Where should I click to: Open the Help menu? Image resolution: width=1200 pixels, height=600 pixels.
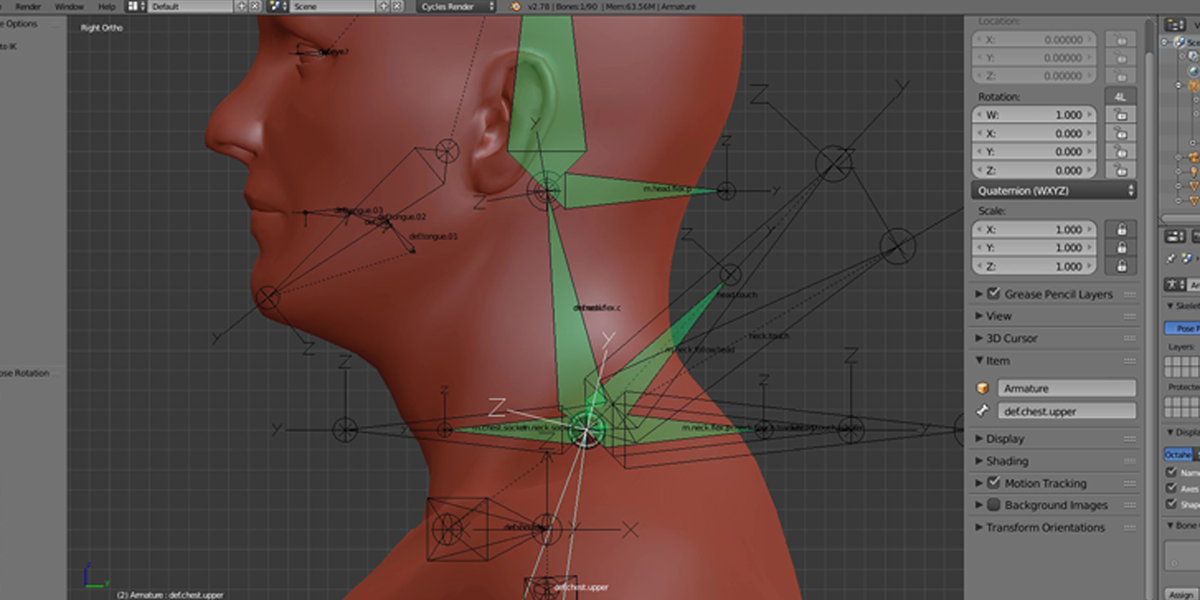tap(107, 6)
